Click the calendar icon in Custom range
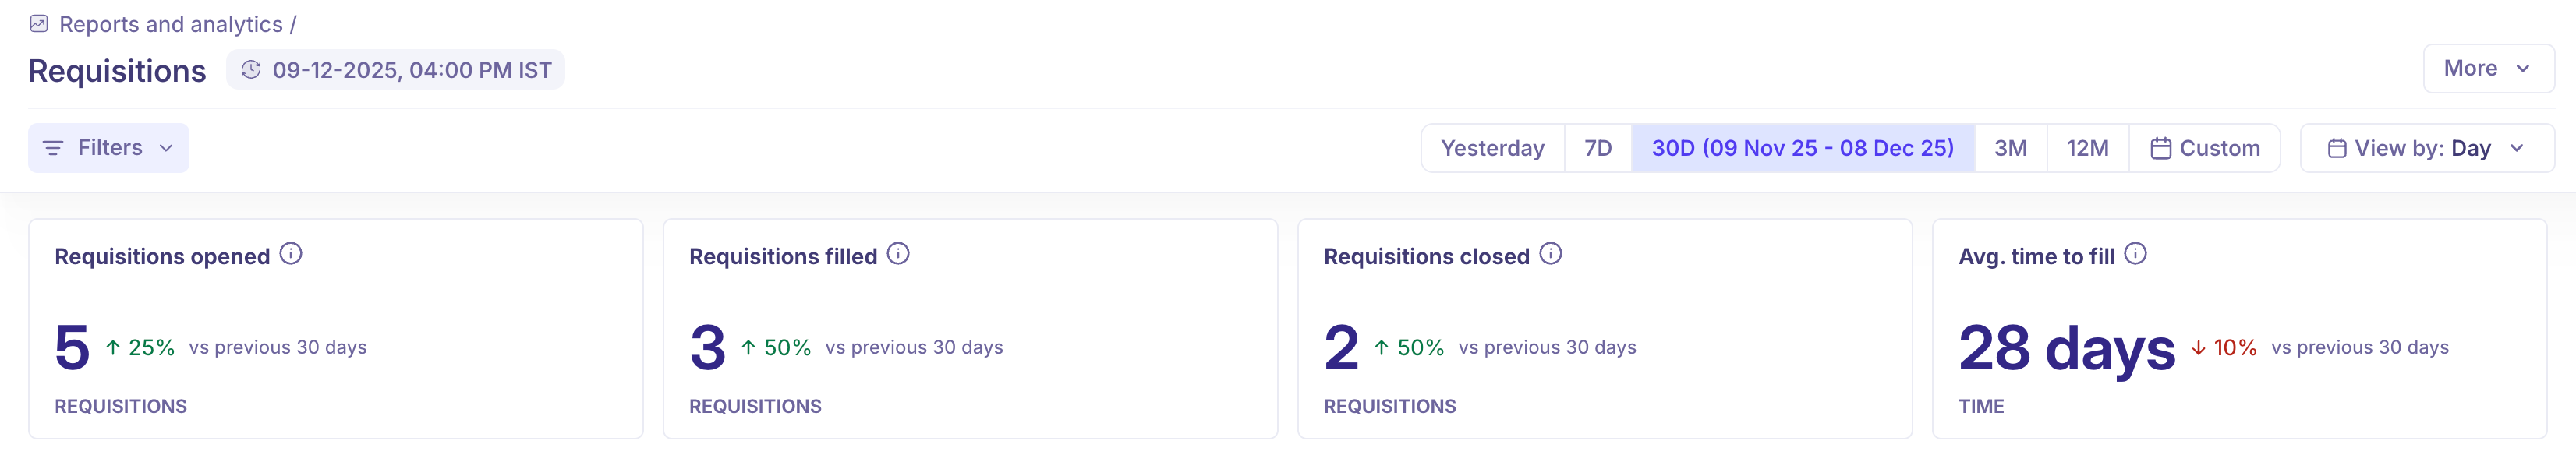The height and width of the screenshot is (455, 2576). coord(2161,149)
